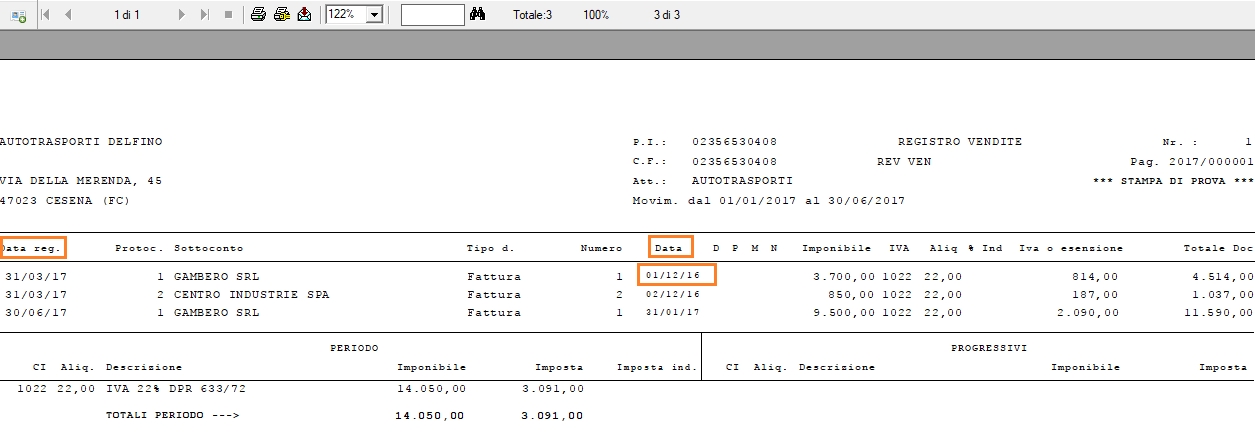Click the '1 di 1' page indicator

pos(127,16)
